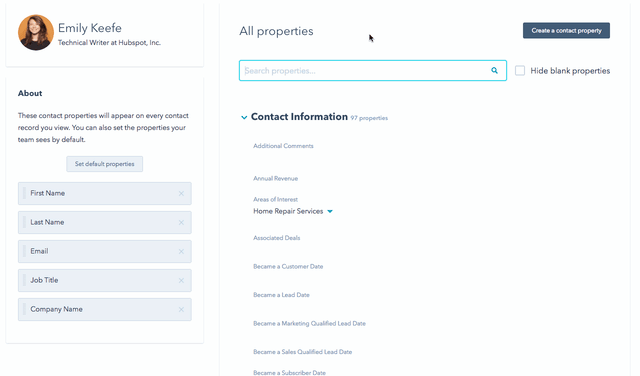Select the Became a Lead Date property
Image resolution: width=640 pixels, height=376 pixels.
point(281,295)
